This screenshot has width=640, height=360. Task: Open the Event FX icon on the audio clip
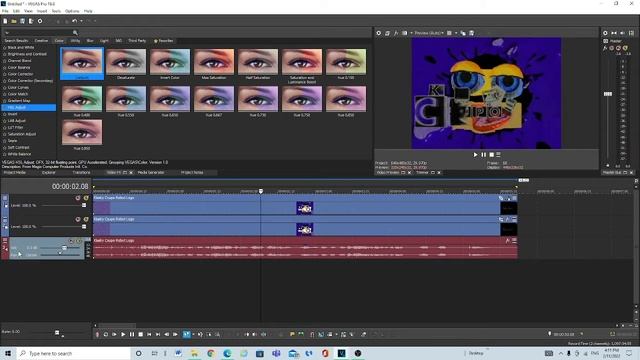[x=508, y=241]
